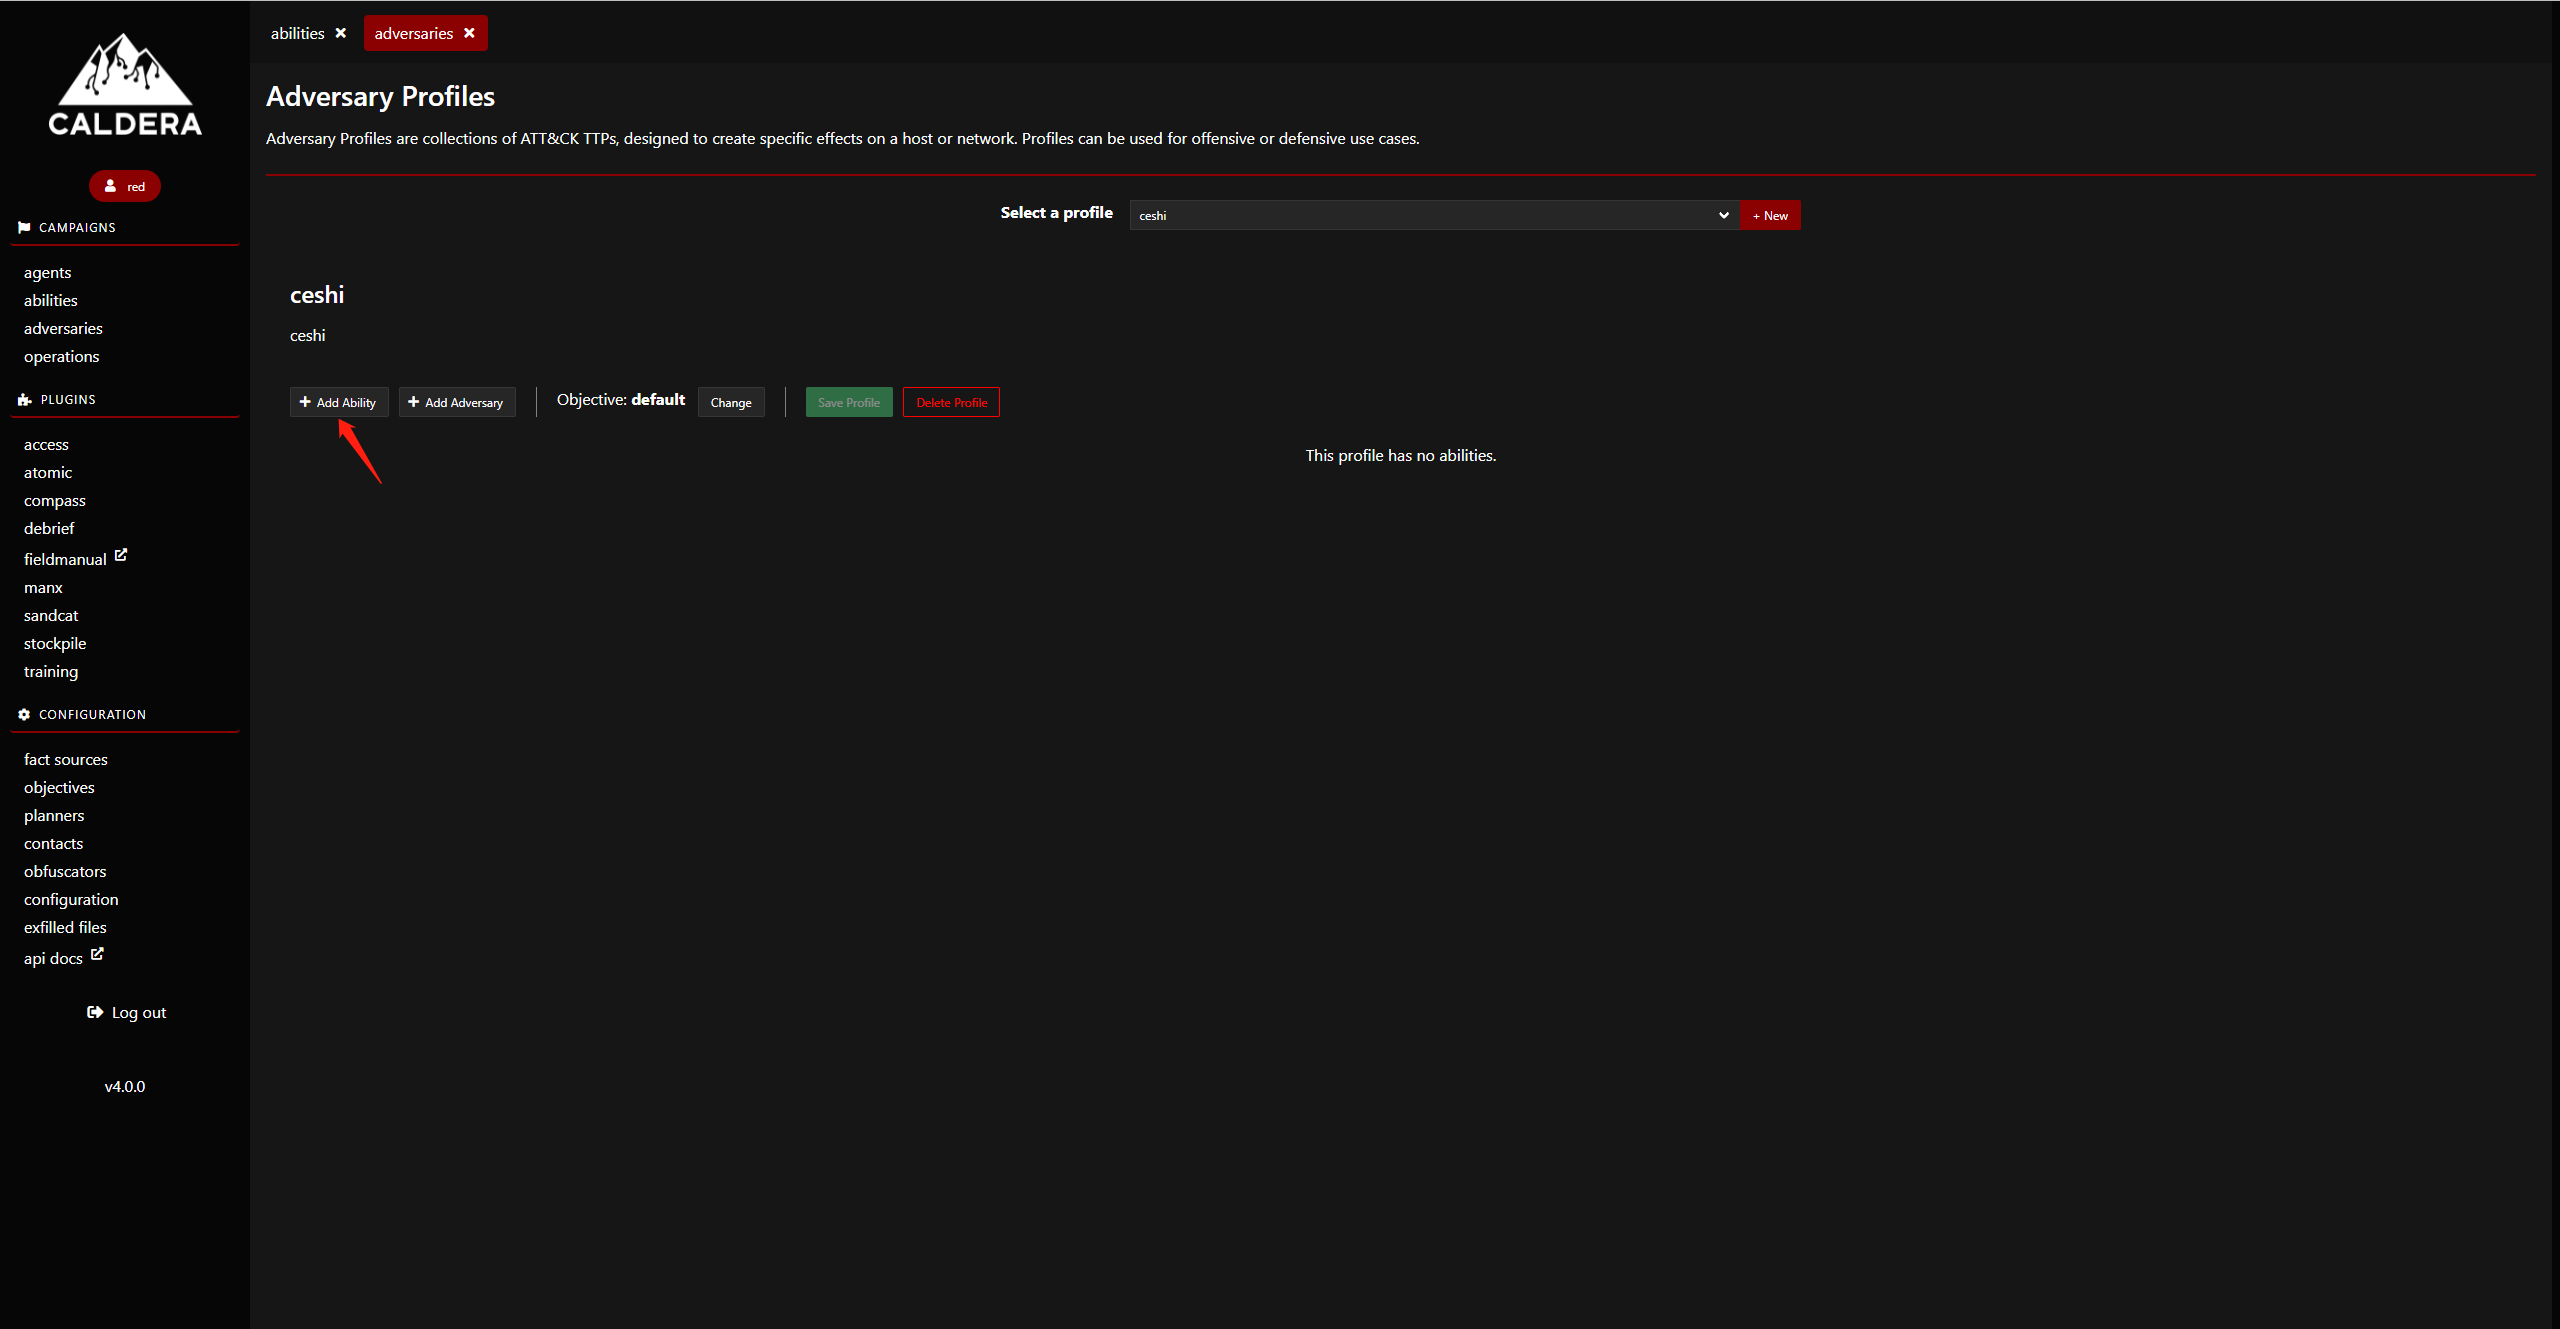Close the adversaries tab with X
2560x1329 pixels.
coord(469,33)
